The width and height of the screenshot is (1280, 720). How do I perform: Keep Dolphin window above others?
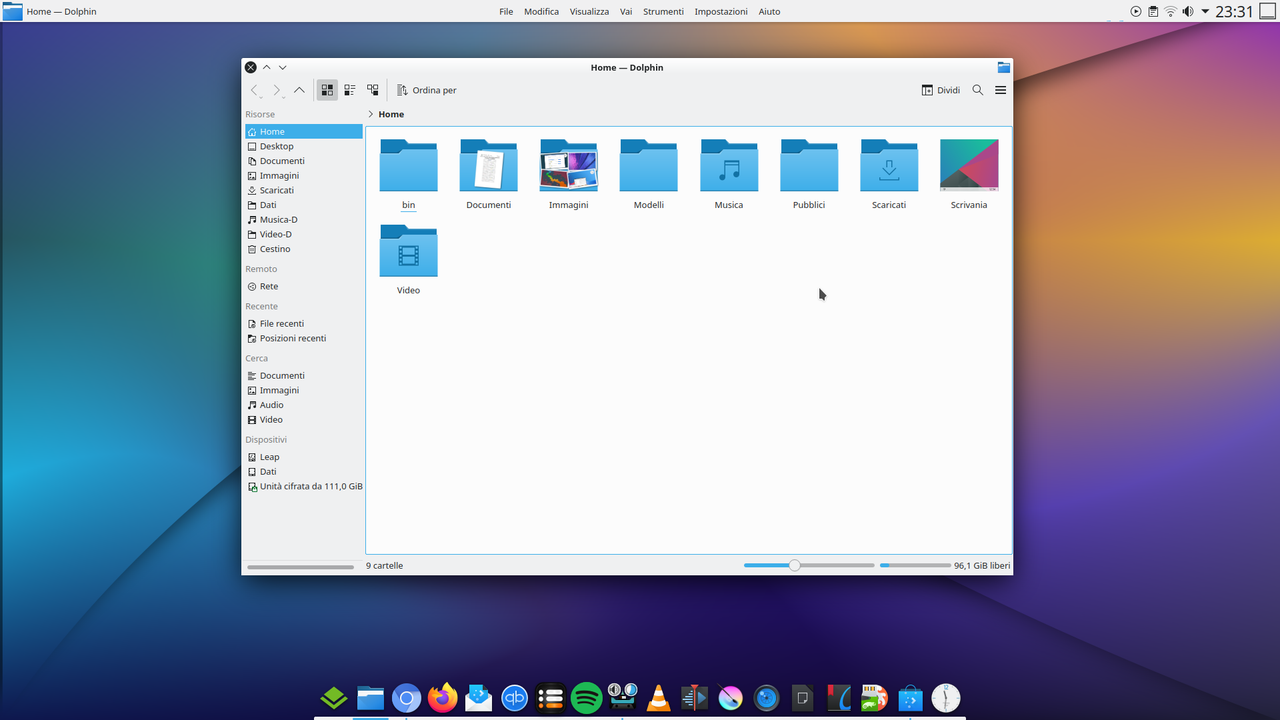point(267,67)
